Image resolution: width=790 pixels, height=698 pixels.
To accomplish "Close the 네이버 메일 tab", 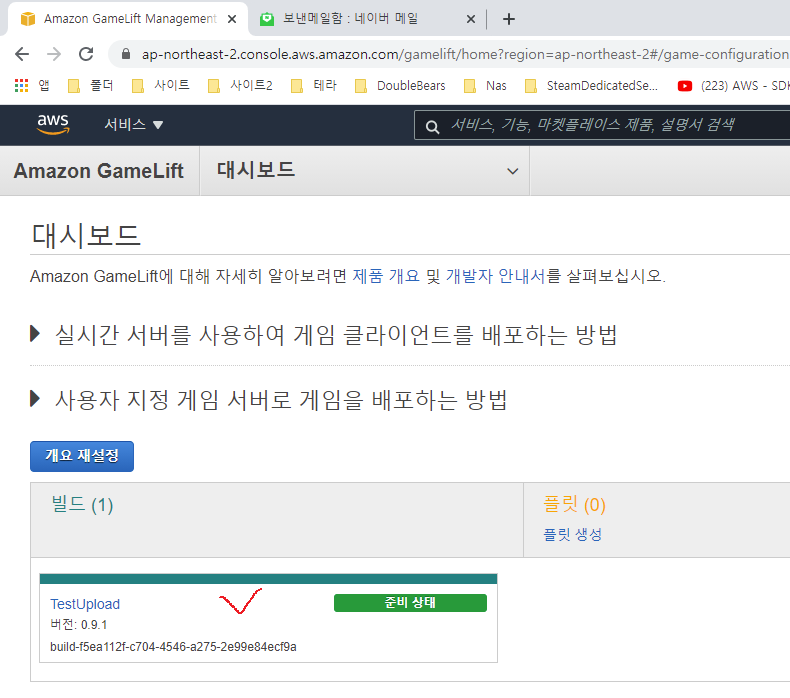I will pyautogui.click(x=471, y=19).
